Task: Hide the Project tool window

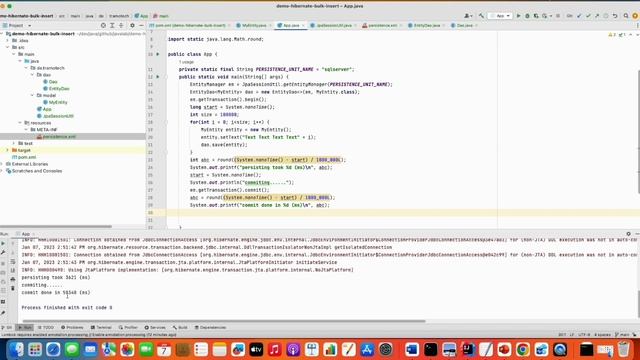Action: coord(141,25)
